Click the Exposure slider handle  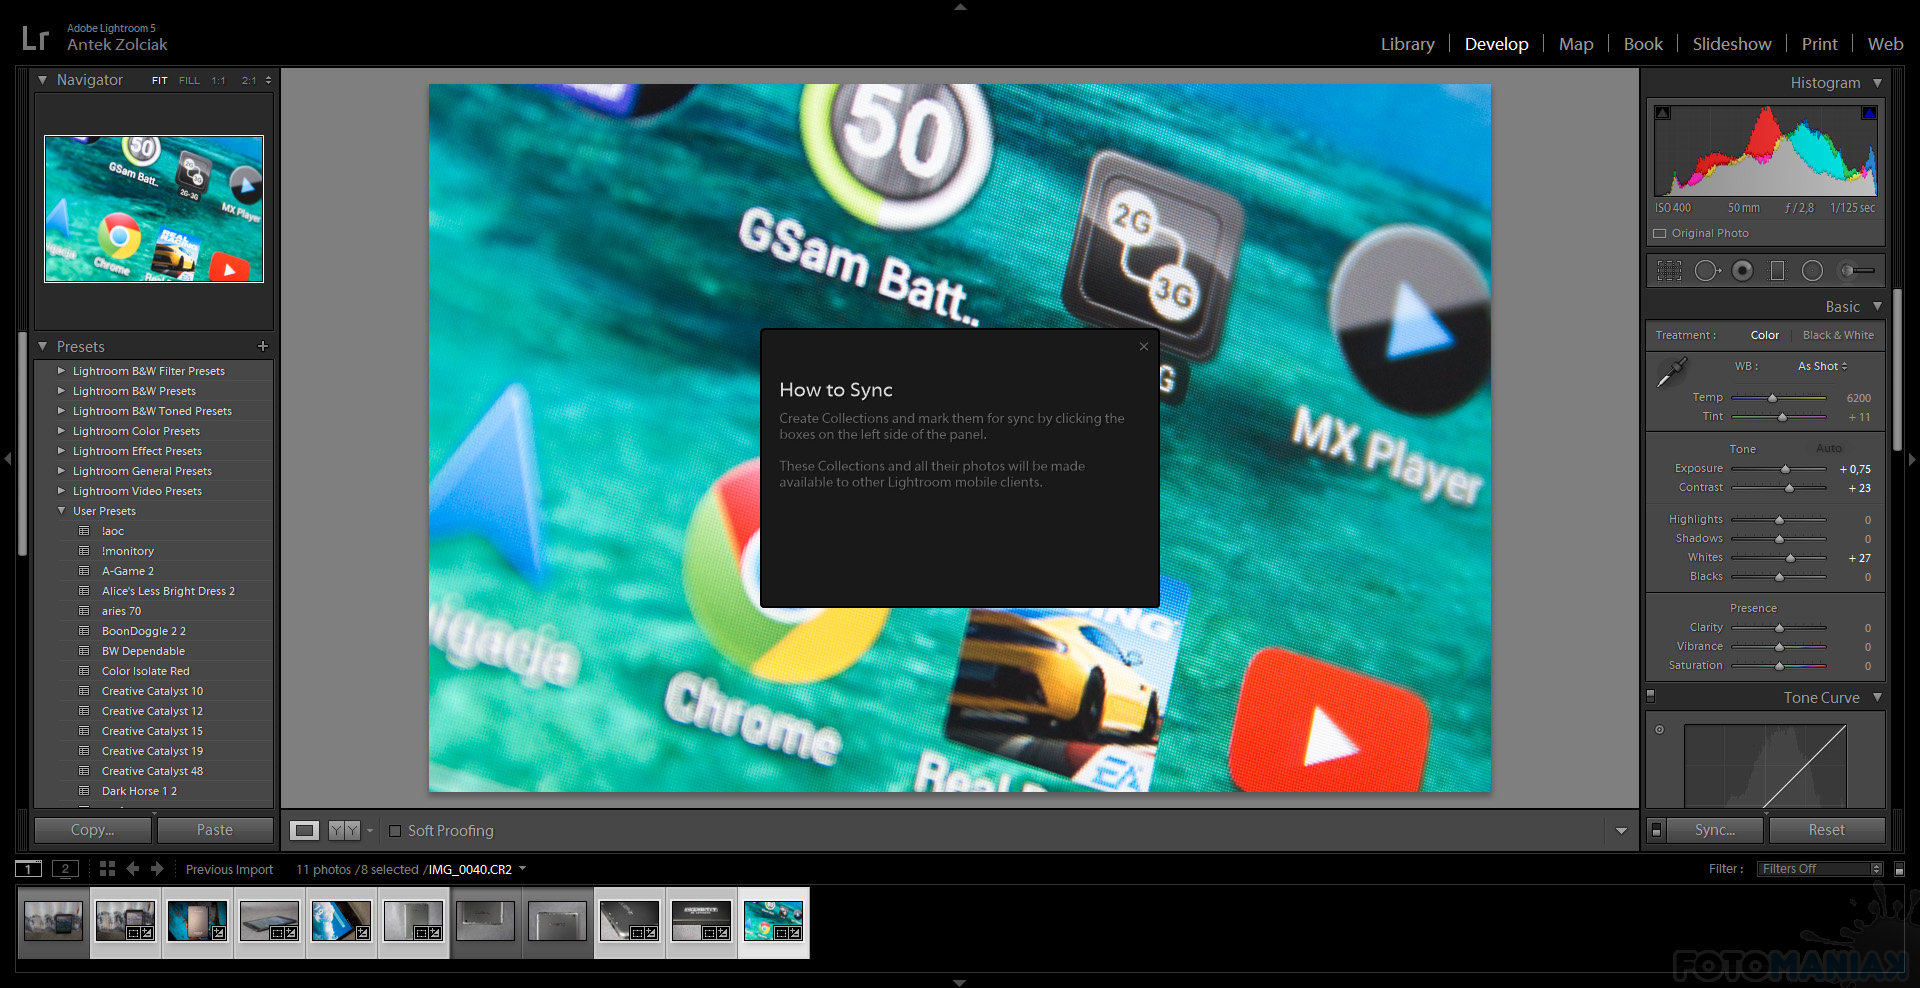tap(1785, 469)
